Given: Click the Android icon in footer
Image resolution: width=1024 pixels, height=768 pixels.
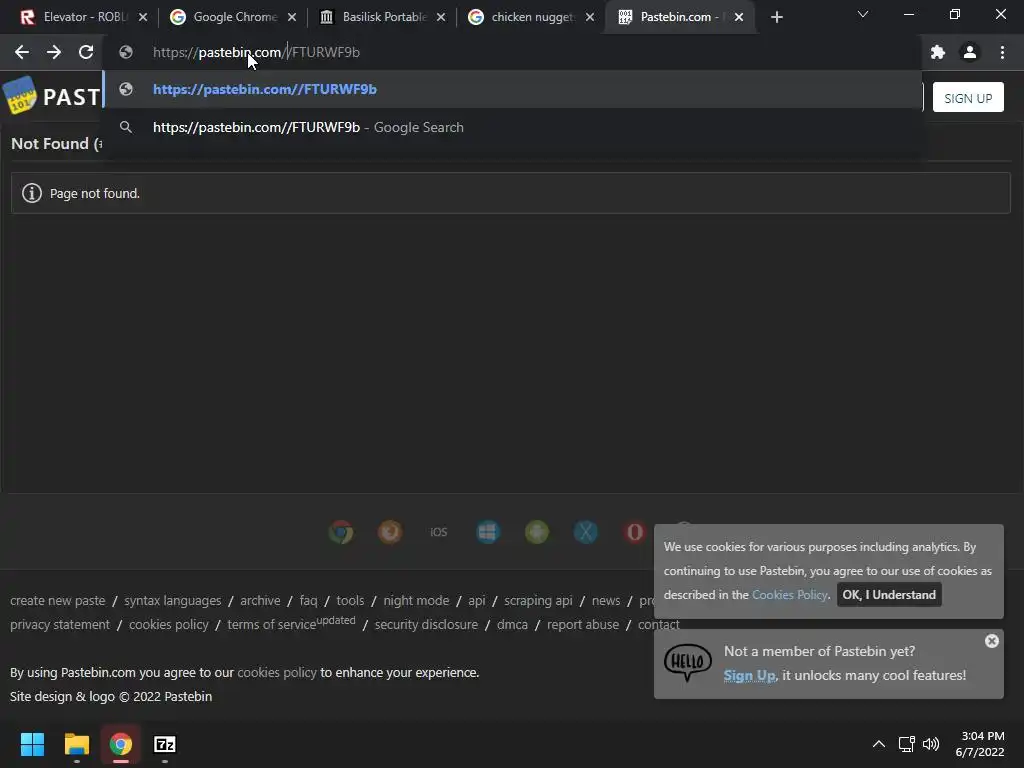Looking at the screenshot, I should click(537, 532).
